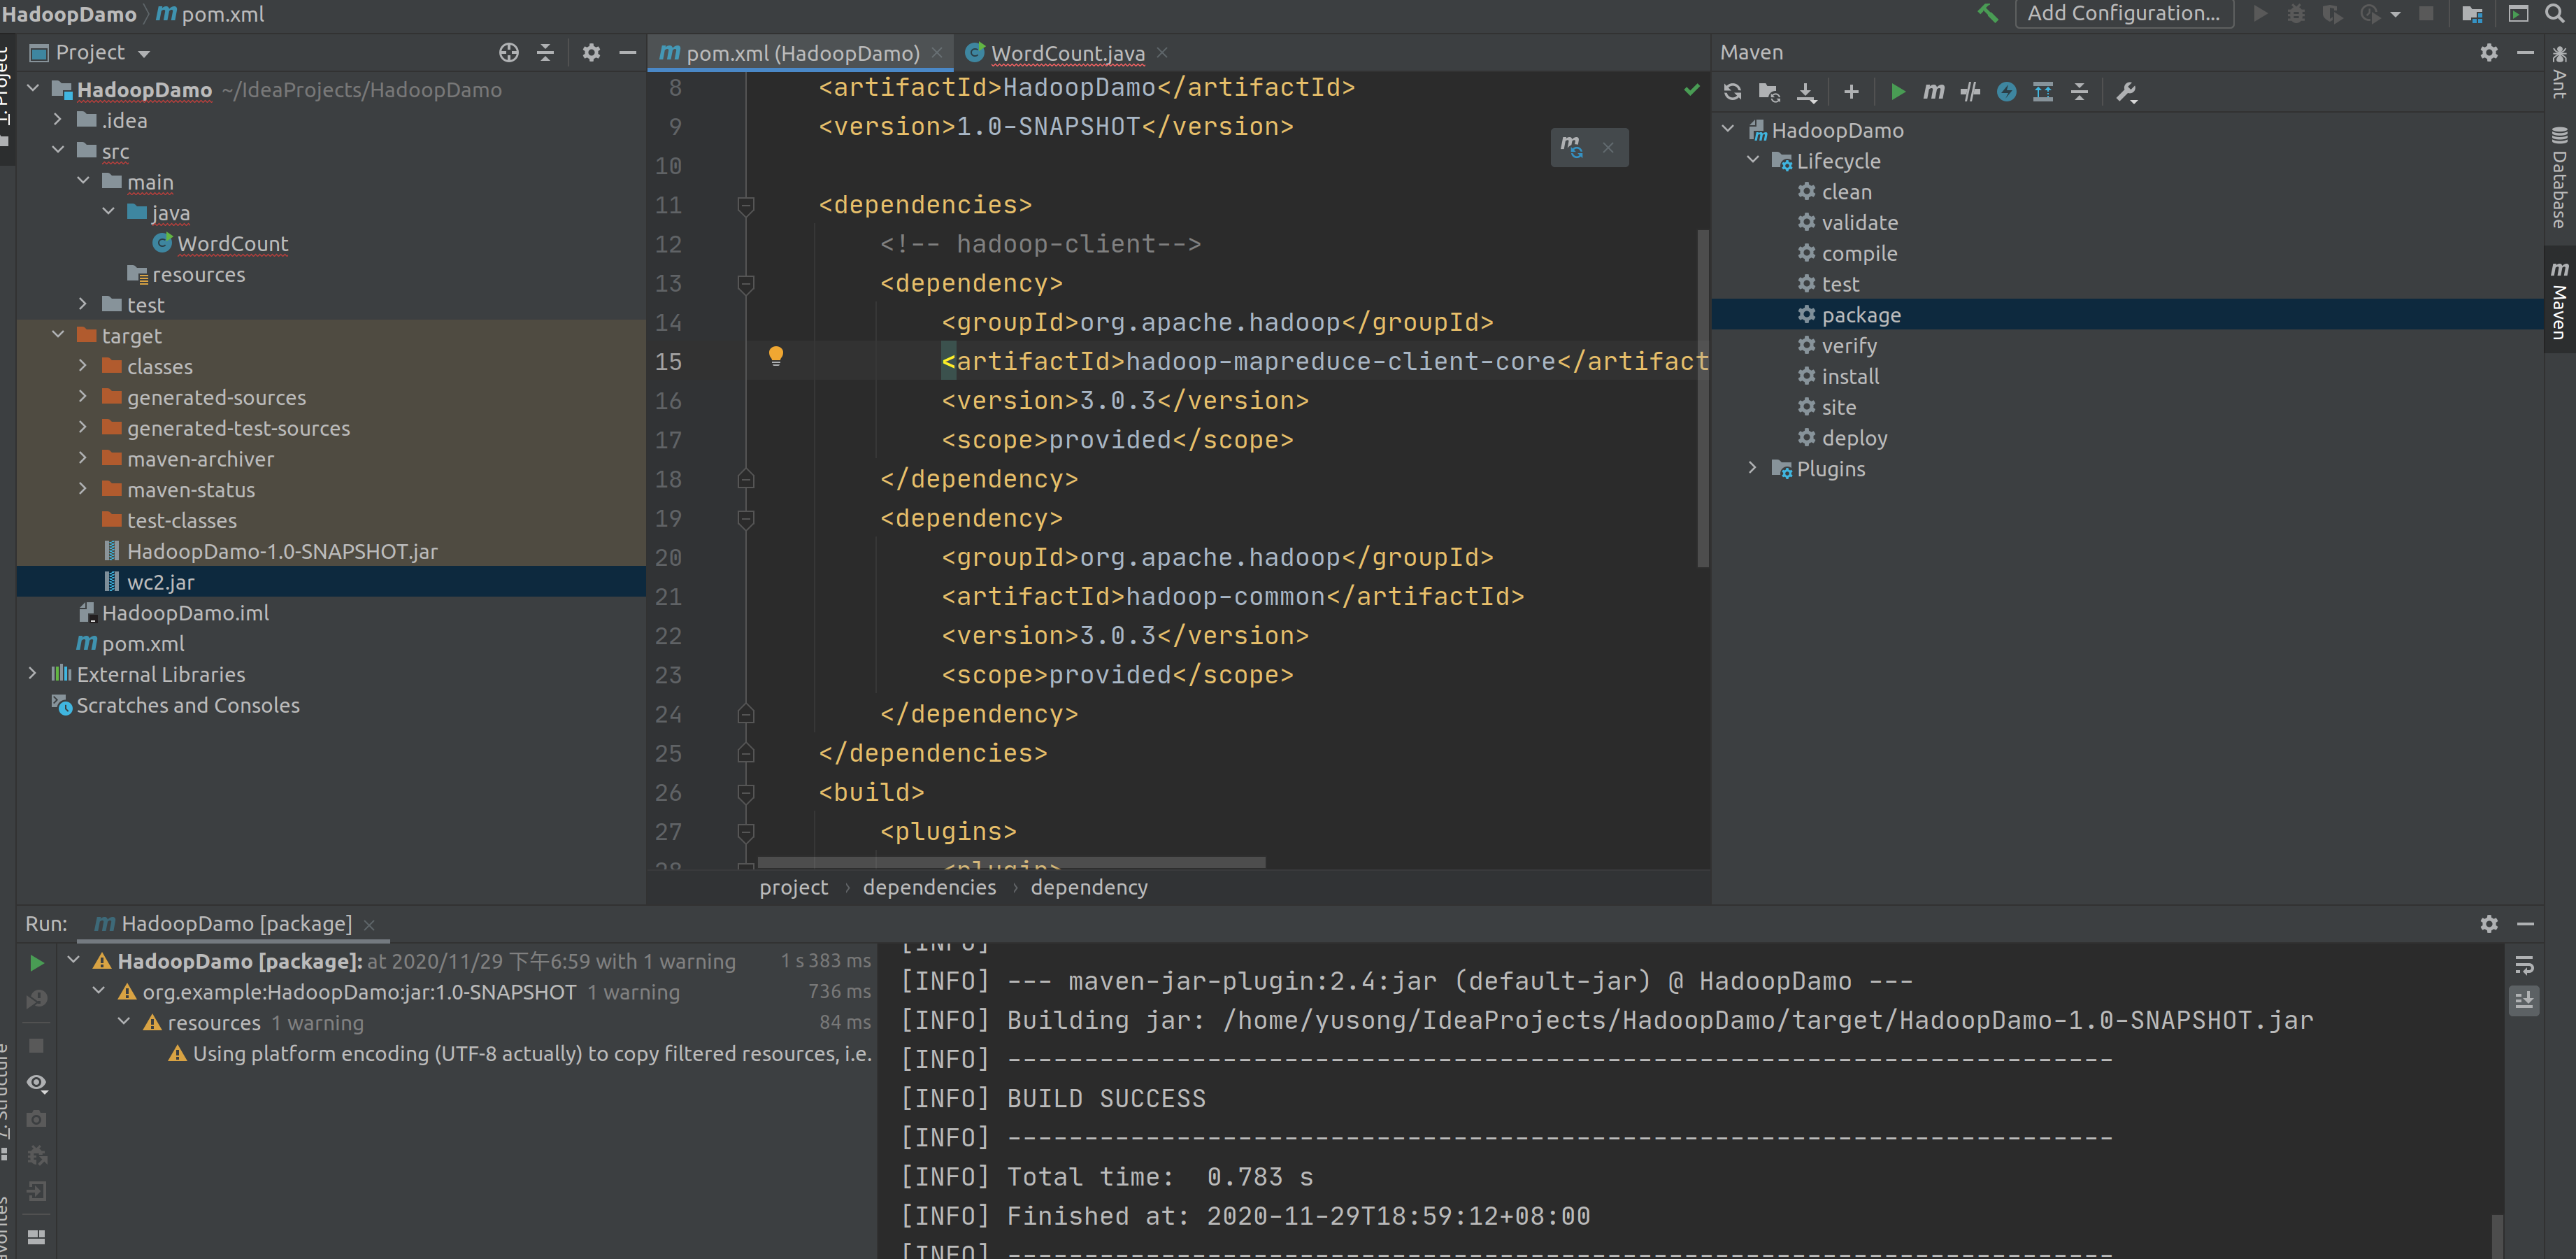The height and width of the screenshot is (1259, 2576).
Task: Click Generate Sources and Update Folders icon
Action: (x=1769, y=92)
